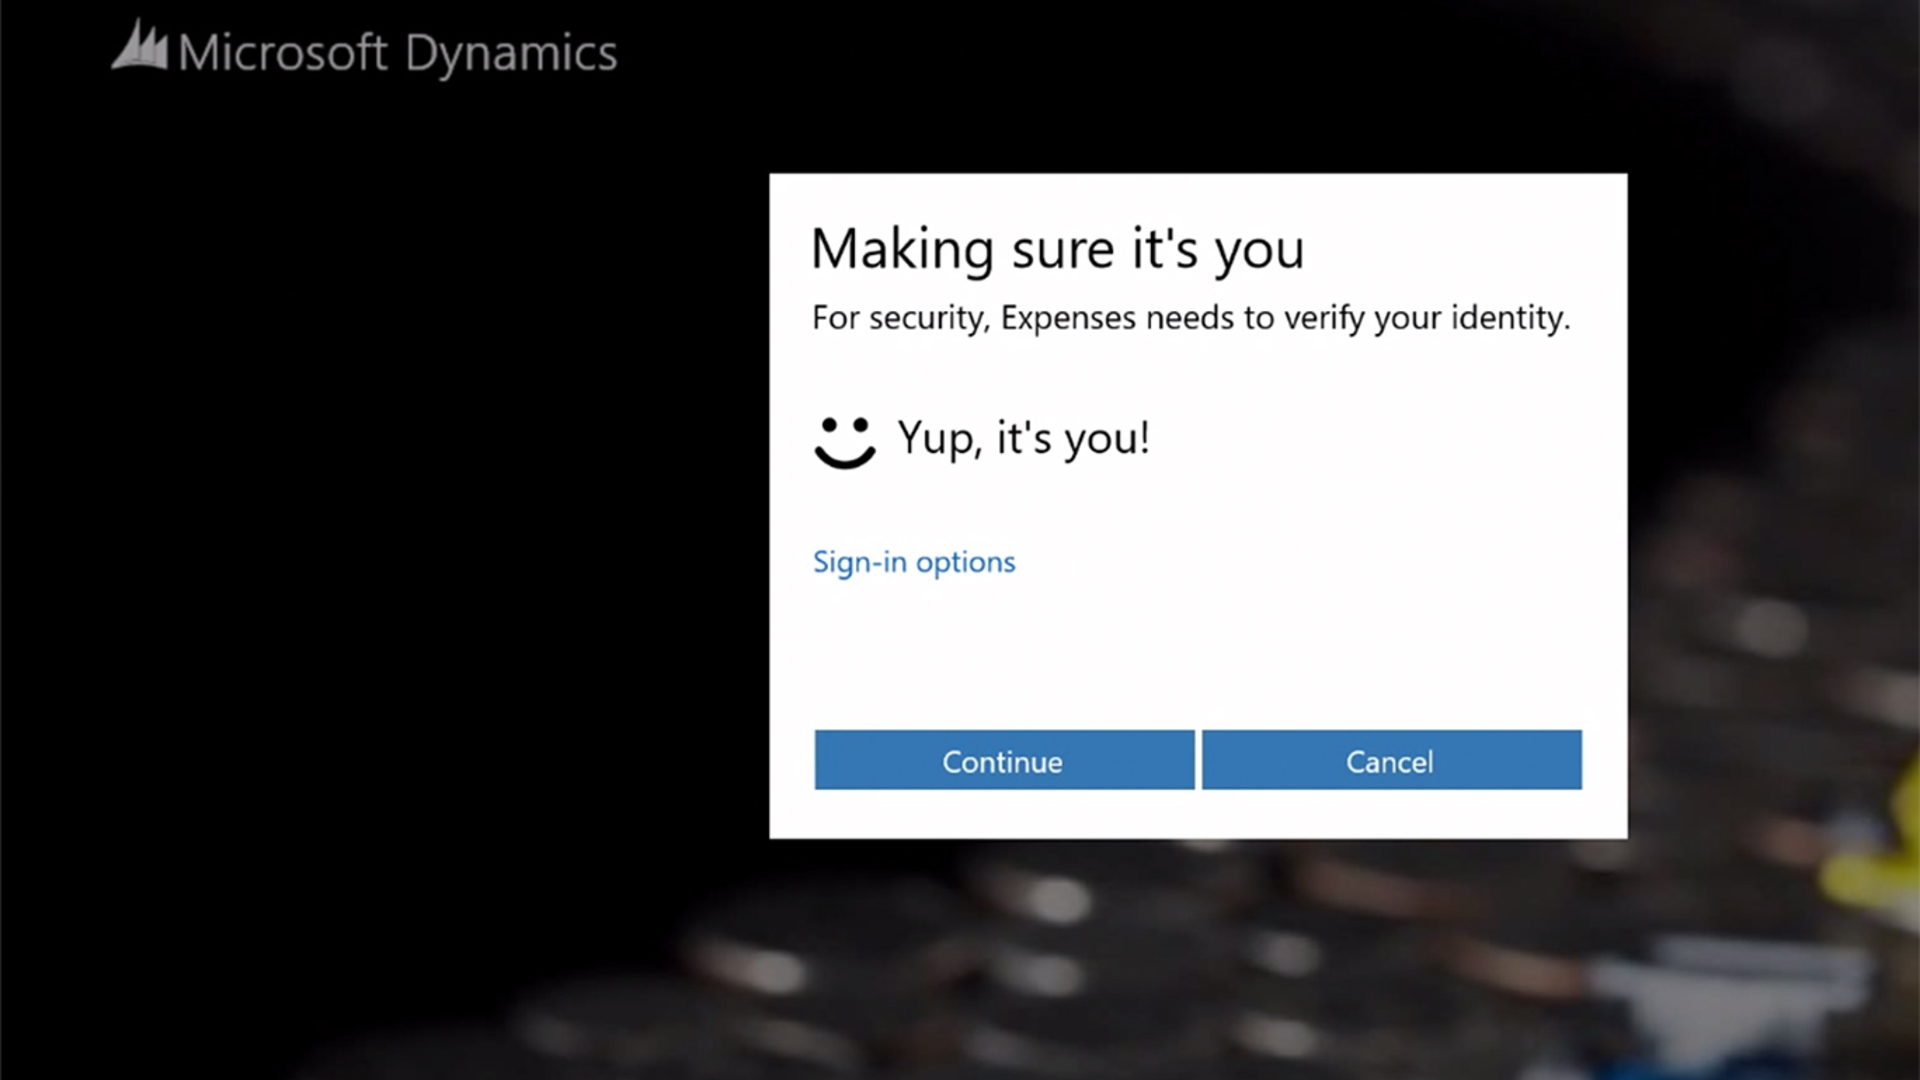
Task: Click the security verification message text
Action: (1190, 318)
